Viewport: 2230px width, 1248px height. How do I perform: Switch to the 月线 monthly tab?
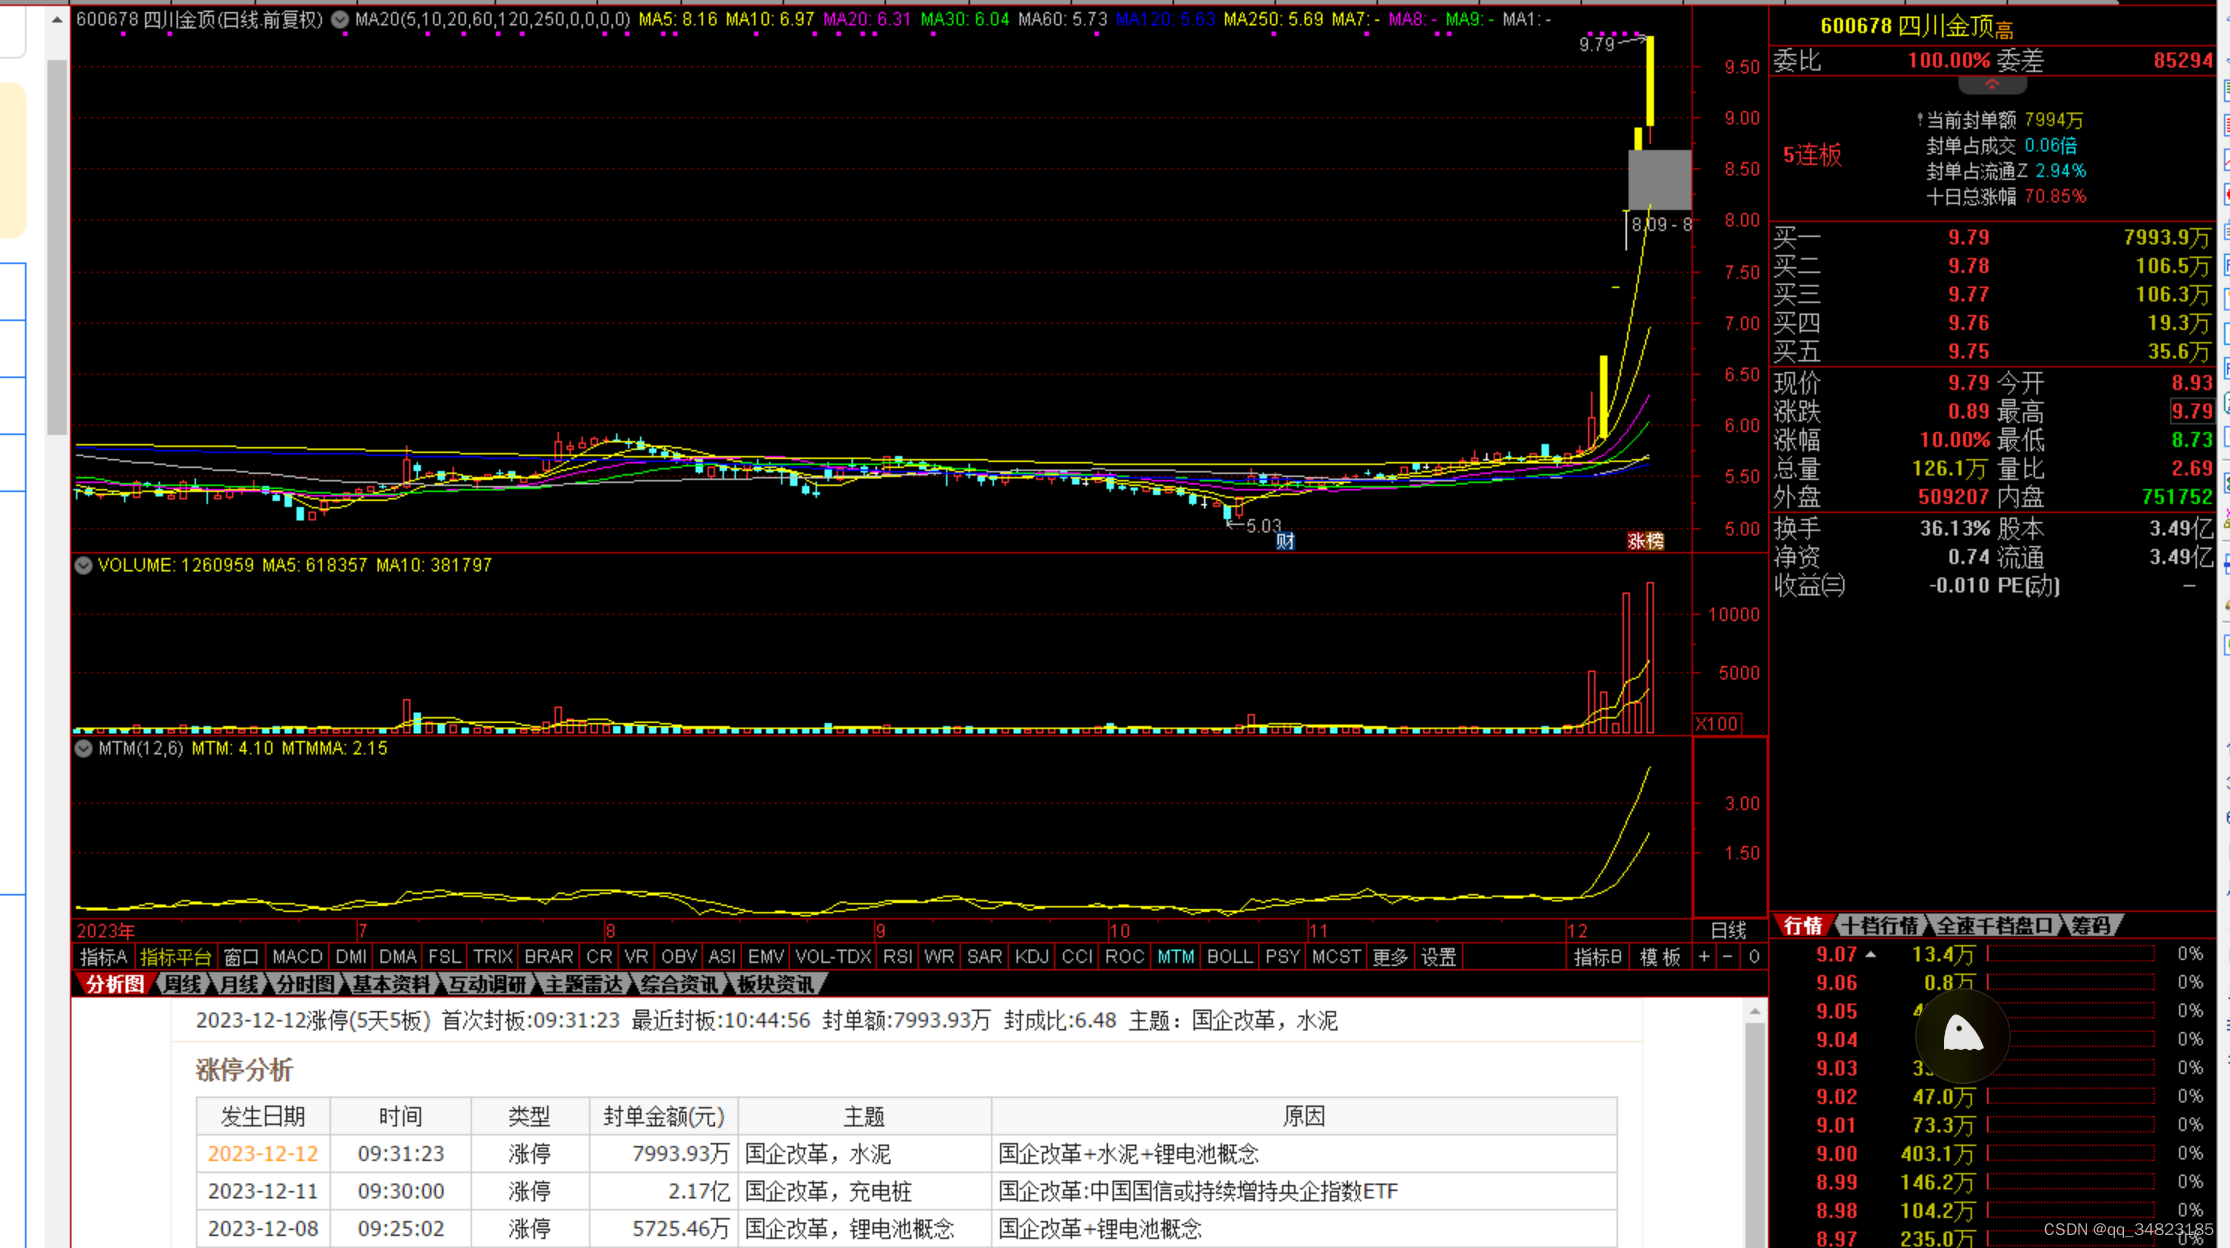coord(238,984)
